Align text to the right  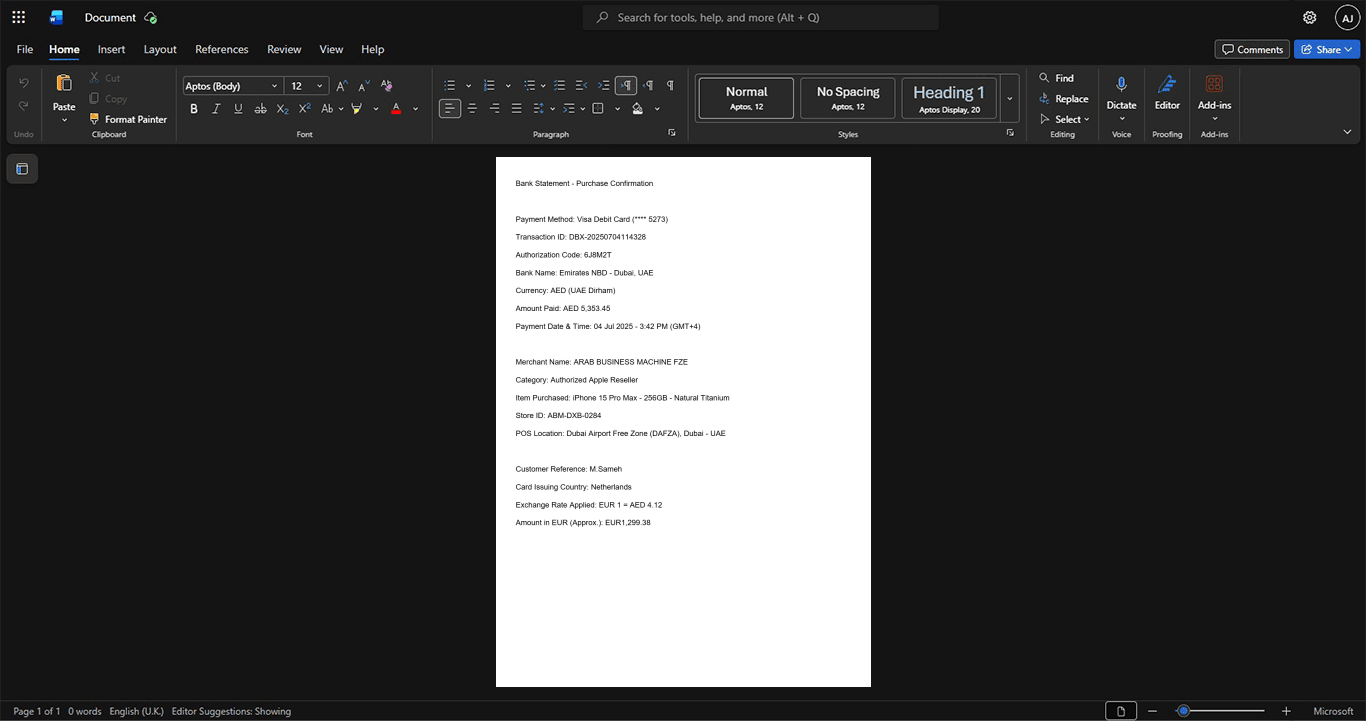click(x=494, y=109)
